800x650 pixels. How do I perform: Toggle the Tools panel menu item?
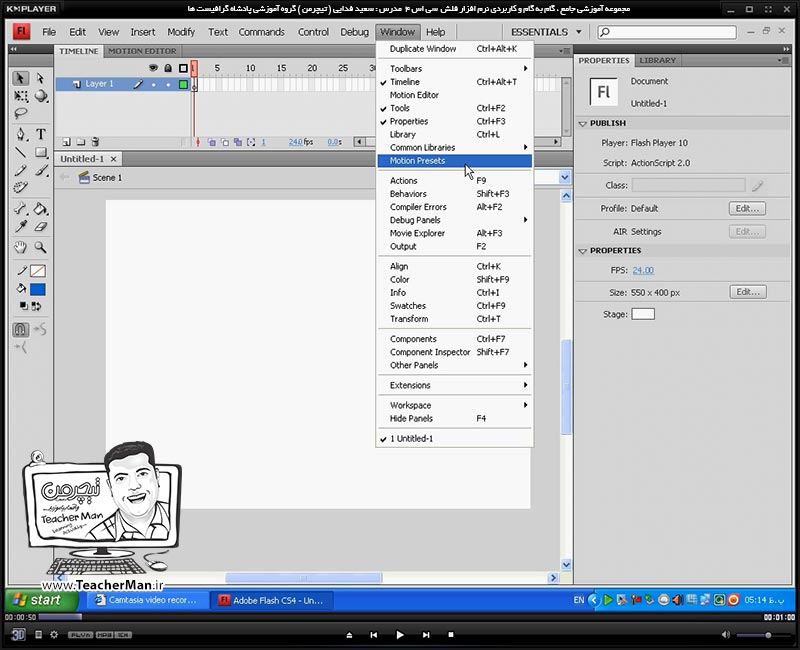pyautogui.click(x=454, y=108)
